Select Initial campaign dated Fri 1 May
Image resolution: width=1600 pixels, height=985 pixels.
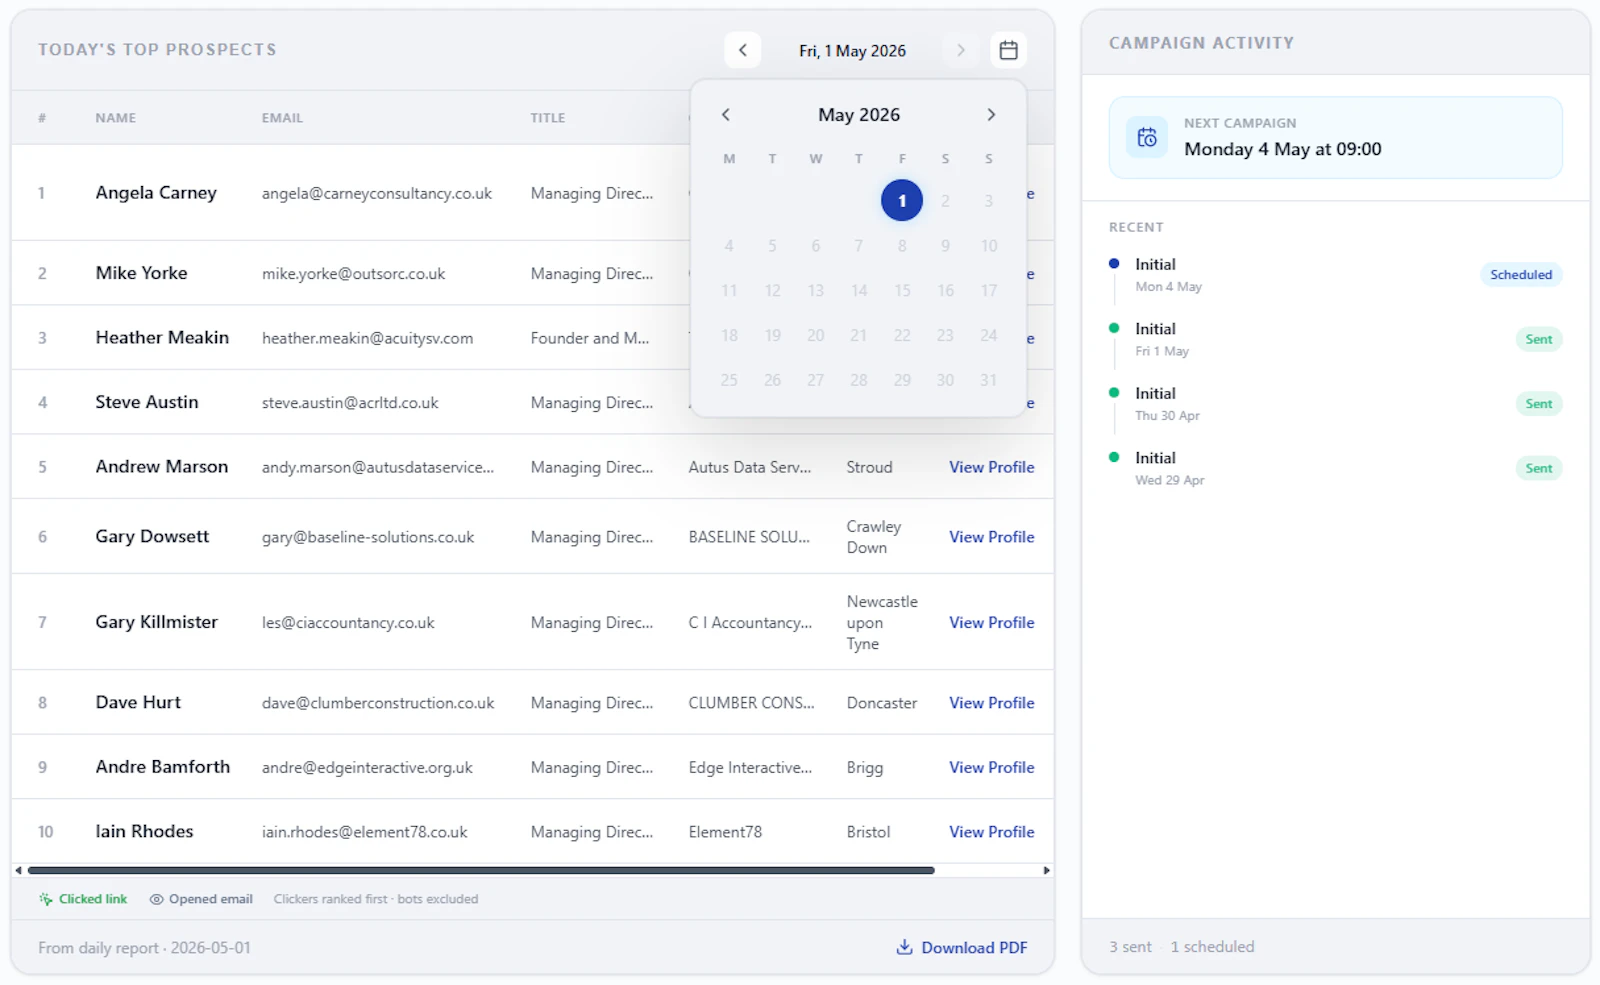pyautogui.click(x=1336, y=339)
